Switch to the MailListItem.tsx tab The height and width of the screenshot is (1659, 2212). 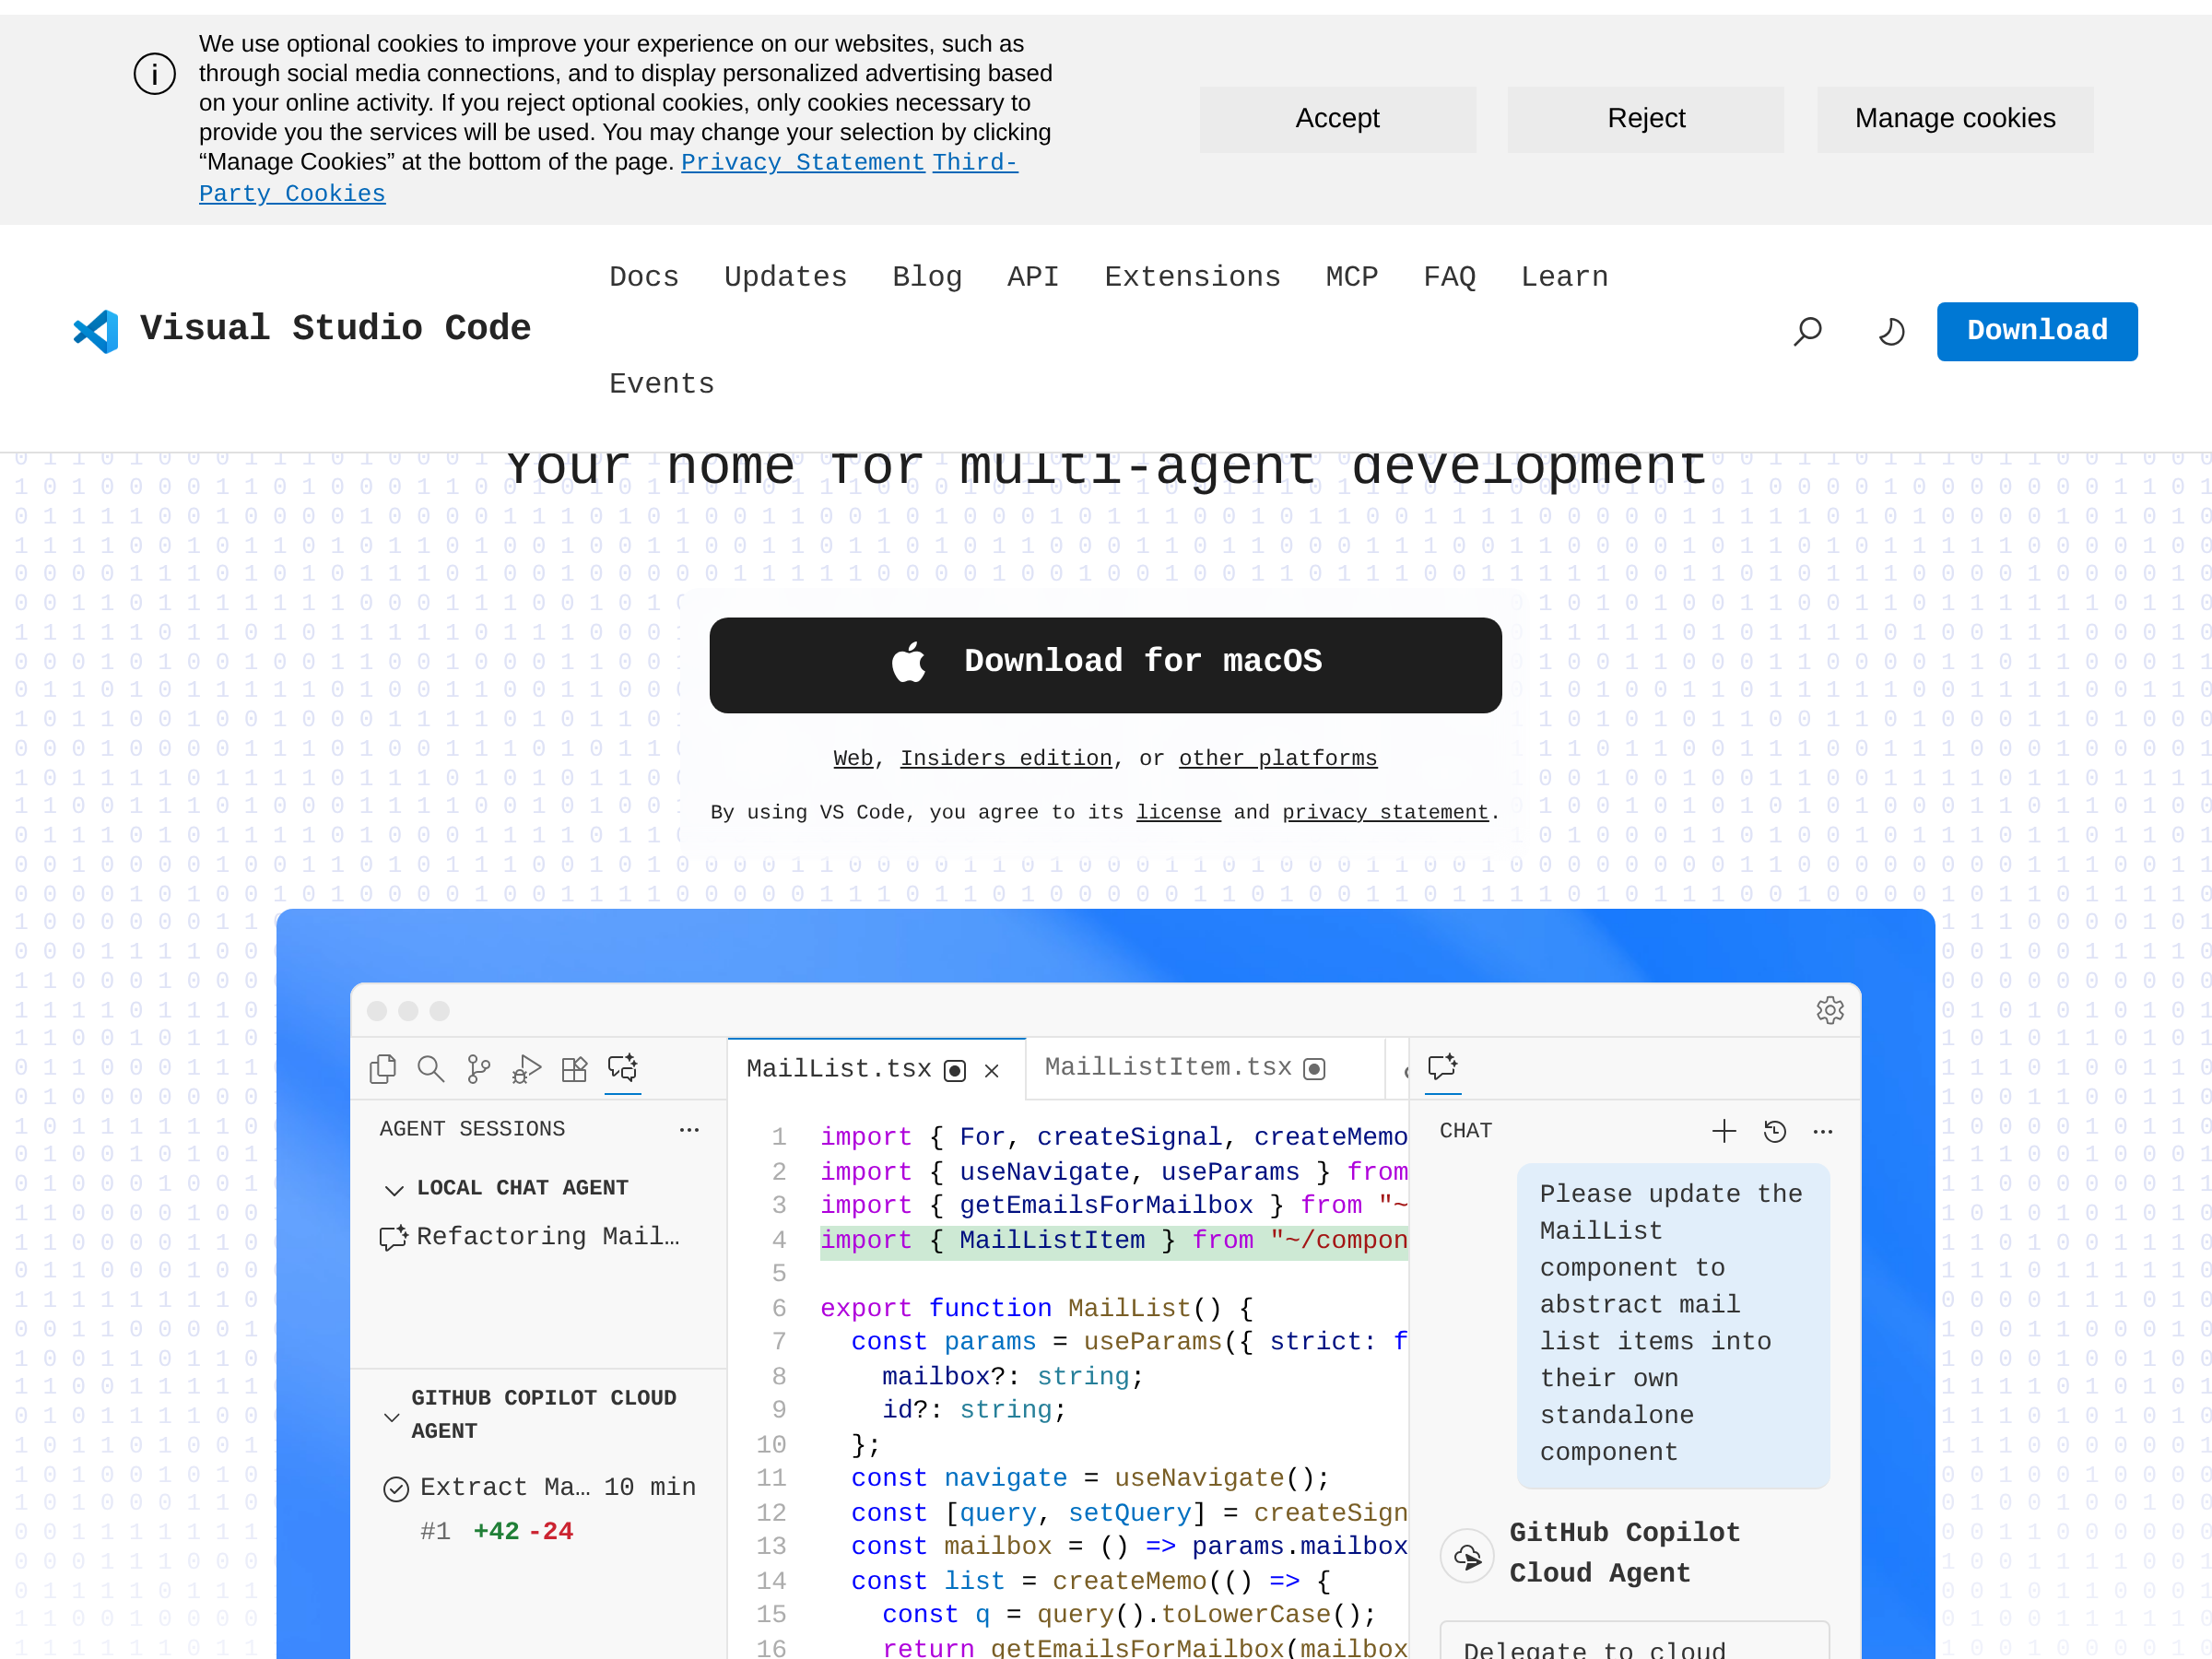1168,1067
